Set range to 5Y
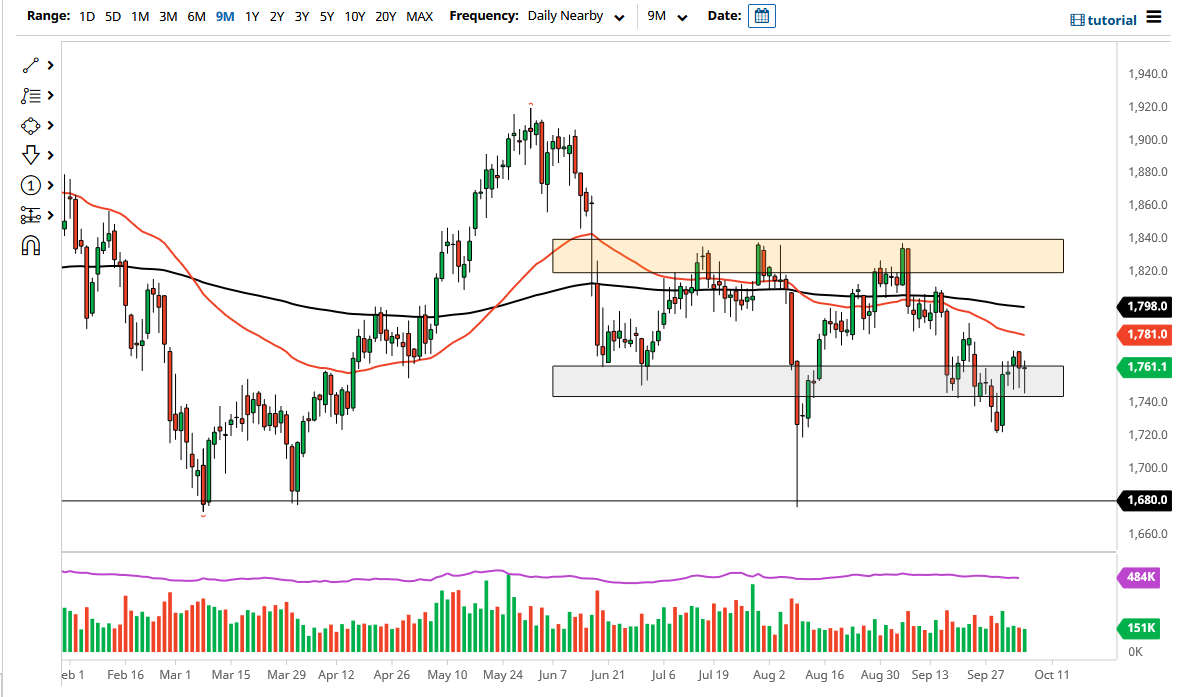 326,16
